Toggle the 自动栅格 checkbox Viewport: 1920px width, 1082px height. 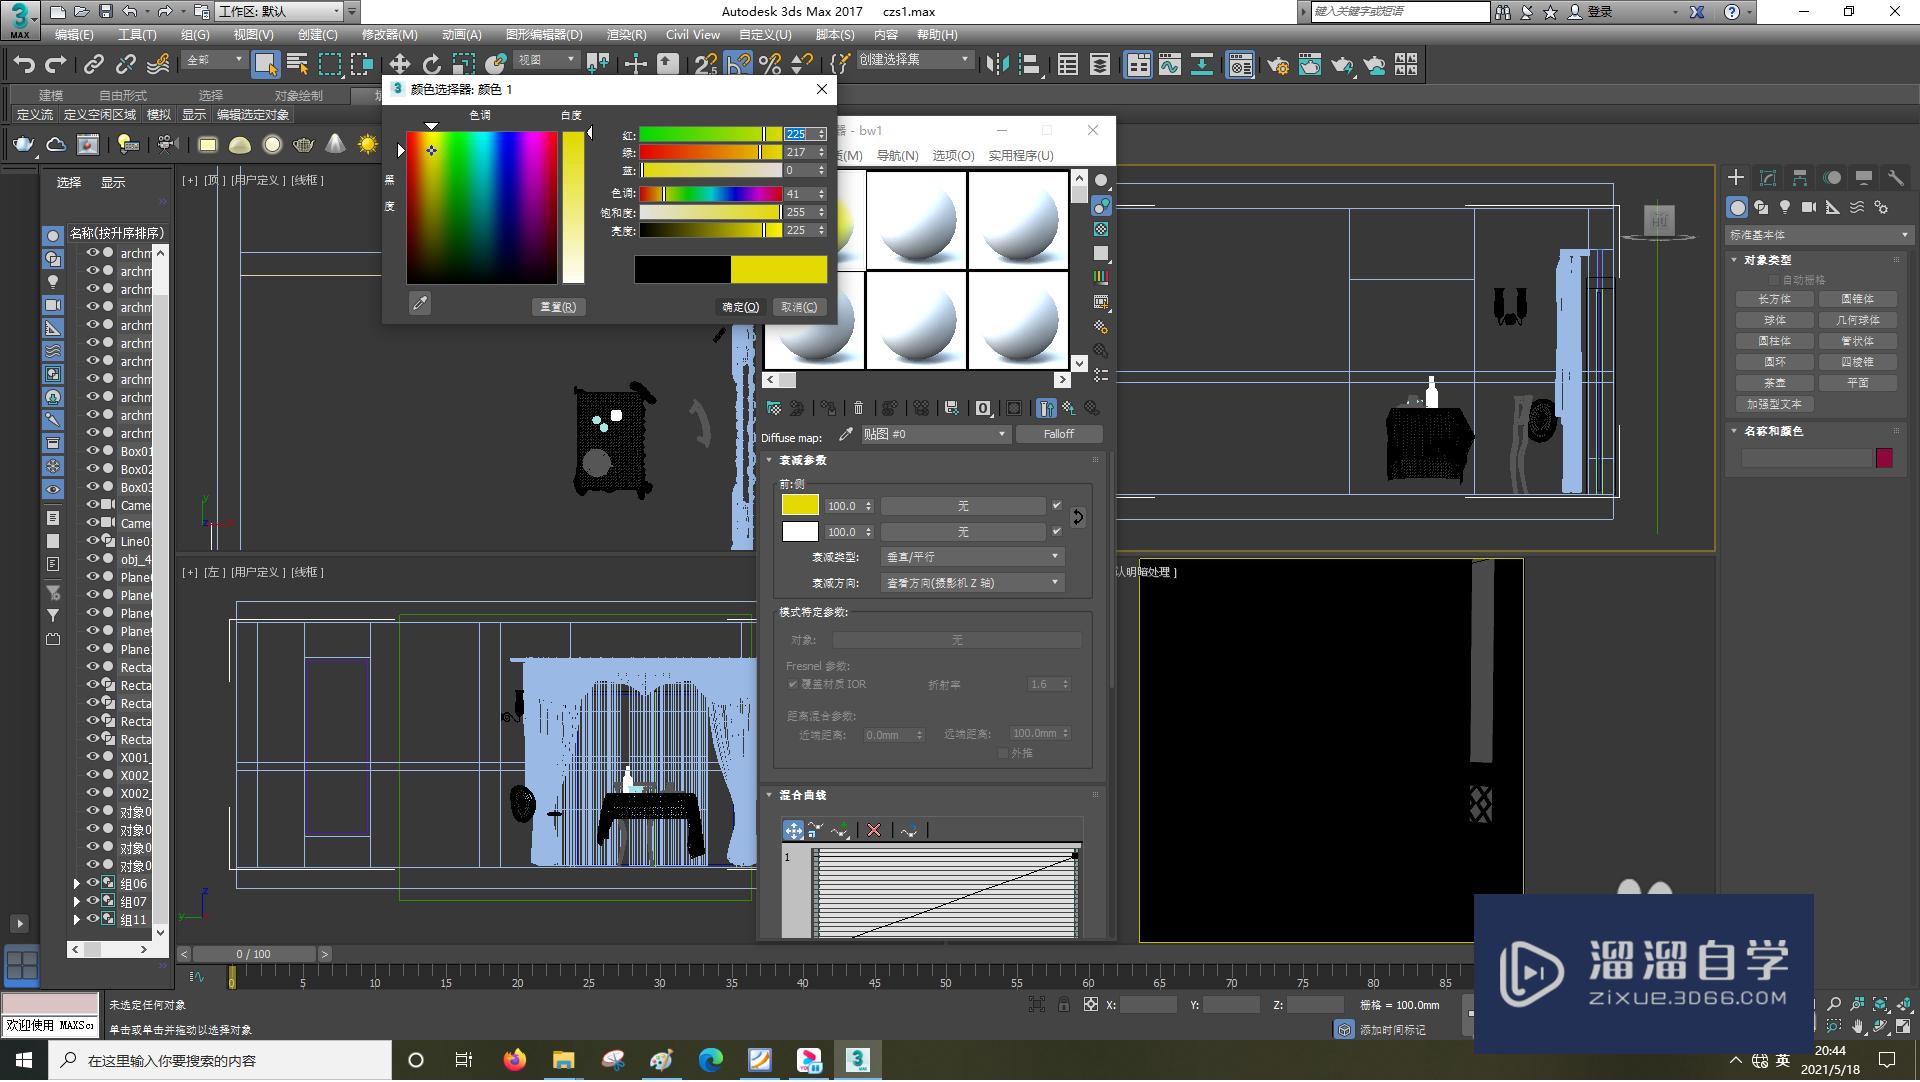1775,280
